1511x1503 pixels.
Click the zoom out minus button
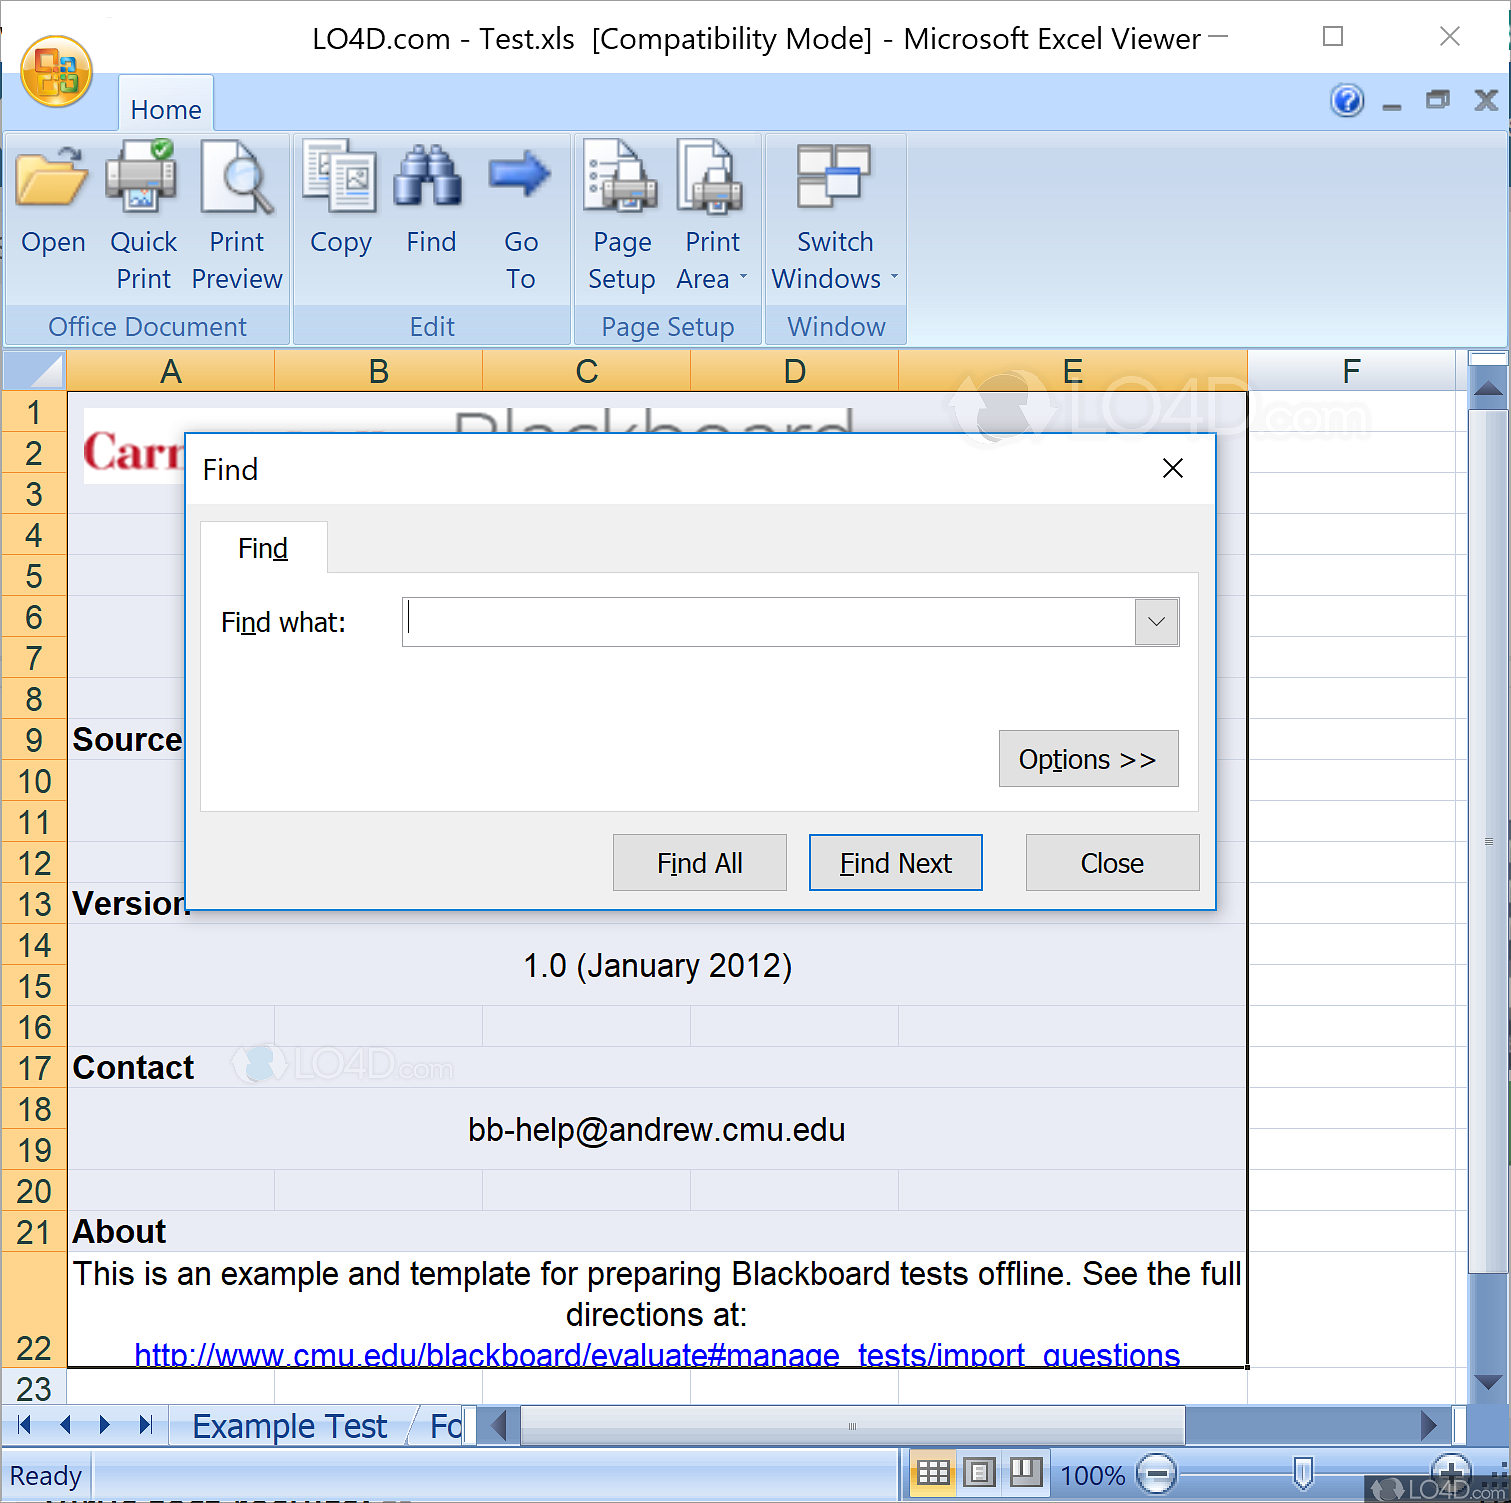(1157, 1474)
